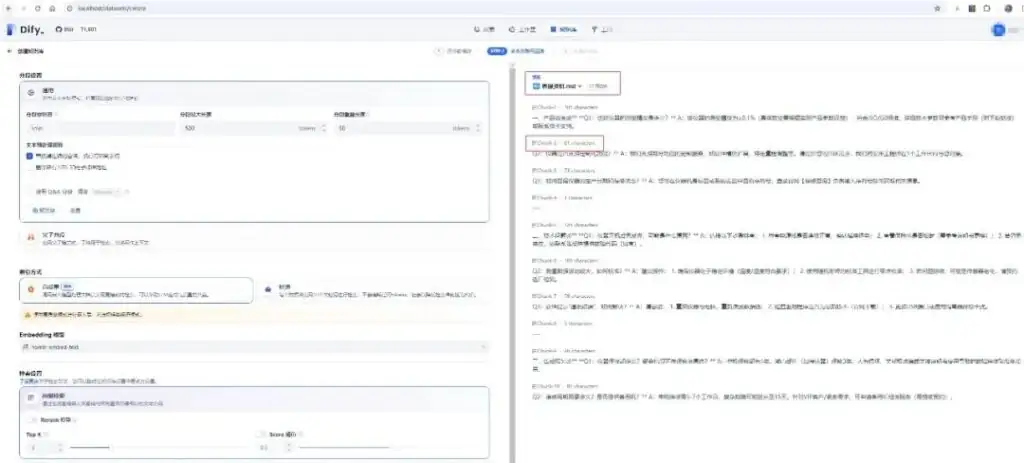Image resolution: width=1024 pixels, height=463 pixels.
Task: Click the Top K stepper arrows
Action: tap(60, 448)
